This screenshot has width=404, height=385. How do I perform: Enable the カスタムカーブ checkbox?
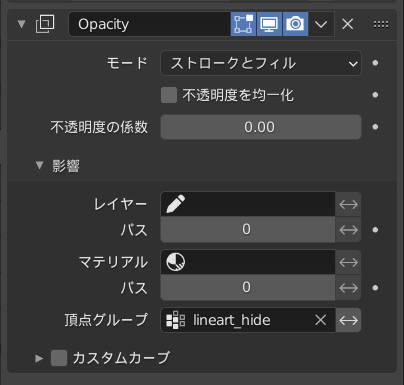coord(59,358)
